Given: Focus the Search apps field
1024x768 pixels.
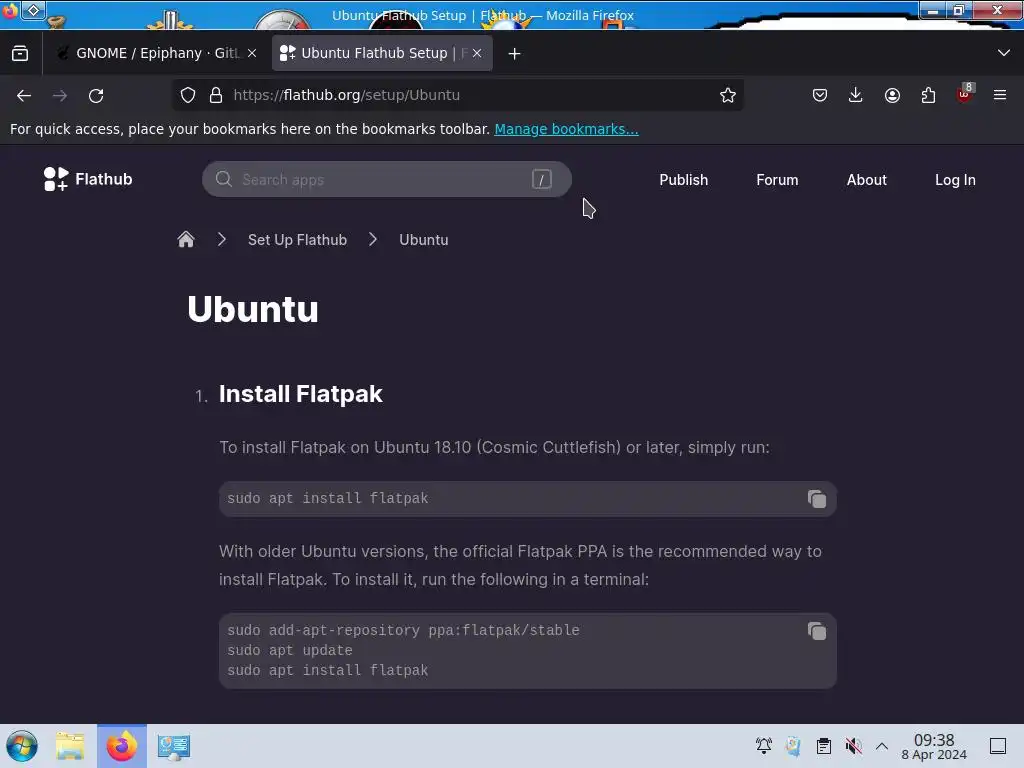Looking at the screenshot, I should (x=387, y=180).
